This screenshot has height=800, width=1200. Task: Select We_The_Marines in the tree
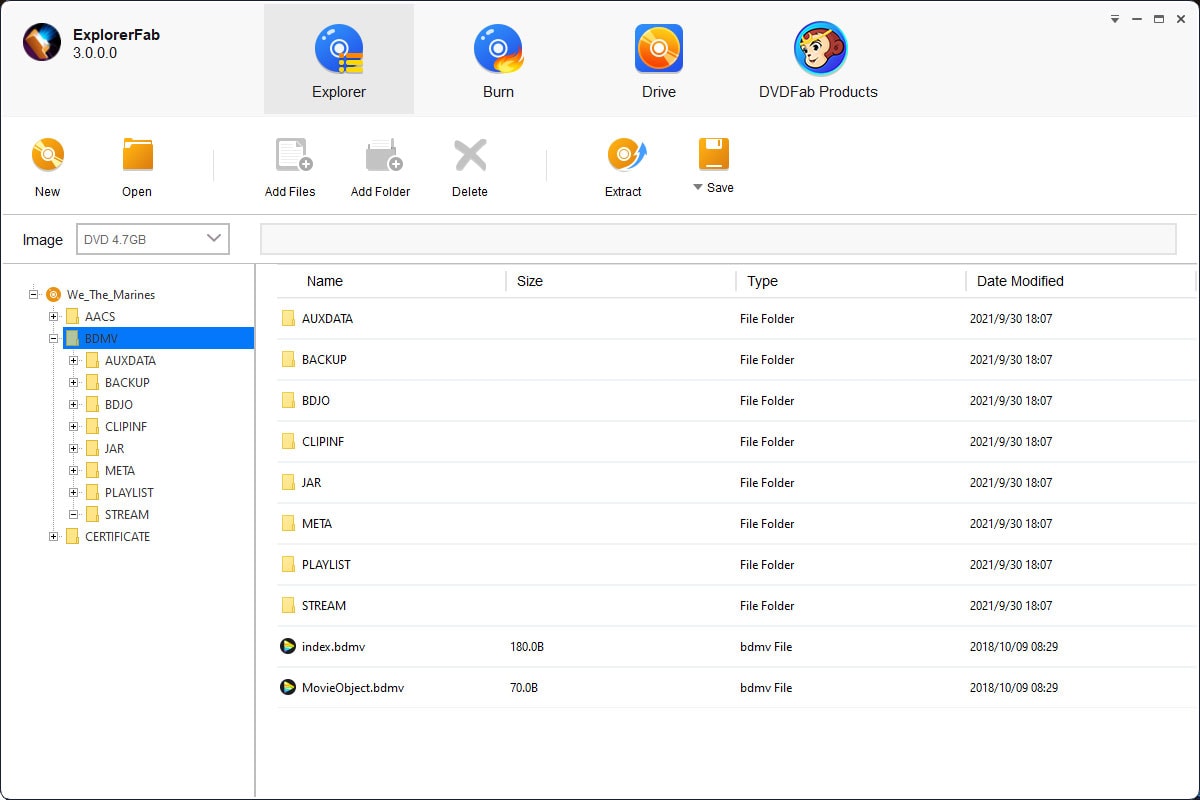click(110, 294)
